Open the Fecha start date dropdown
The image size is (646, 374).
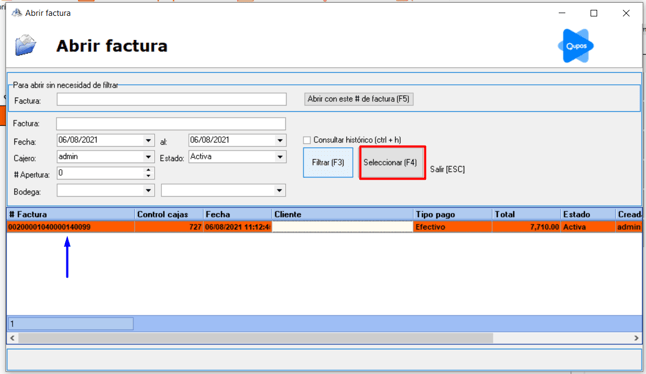point(148,140)
